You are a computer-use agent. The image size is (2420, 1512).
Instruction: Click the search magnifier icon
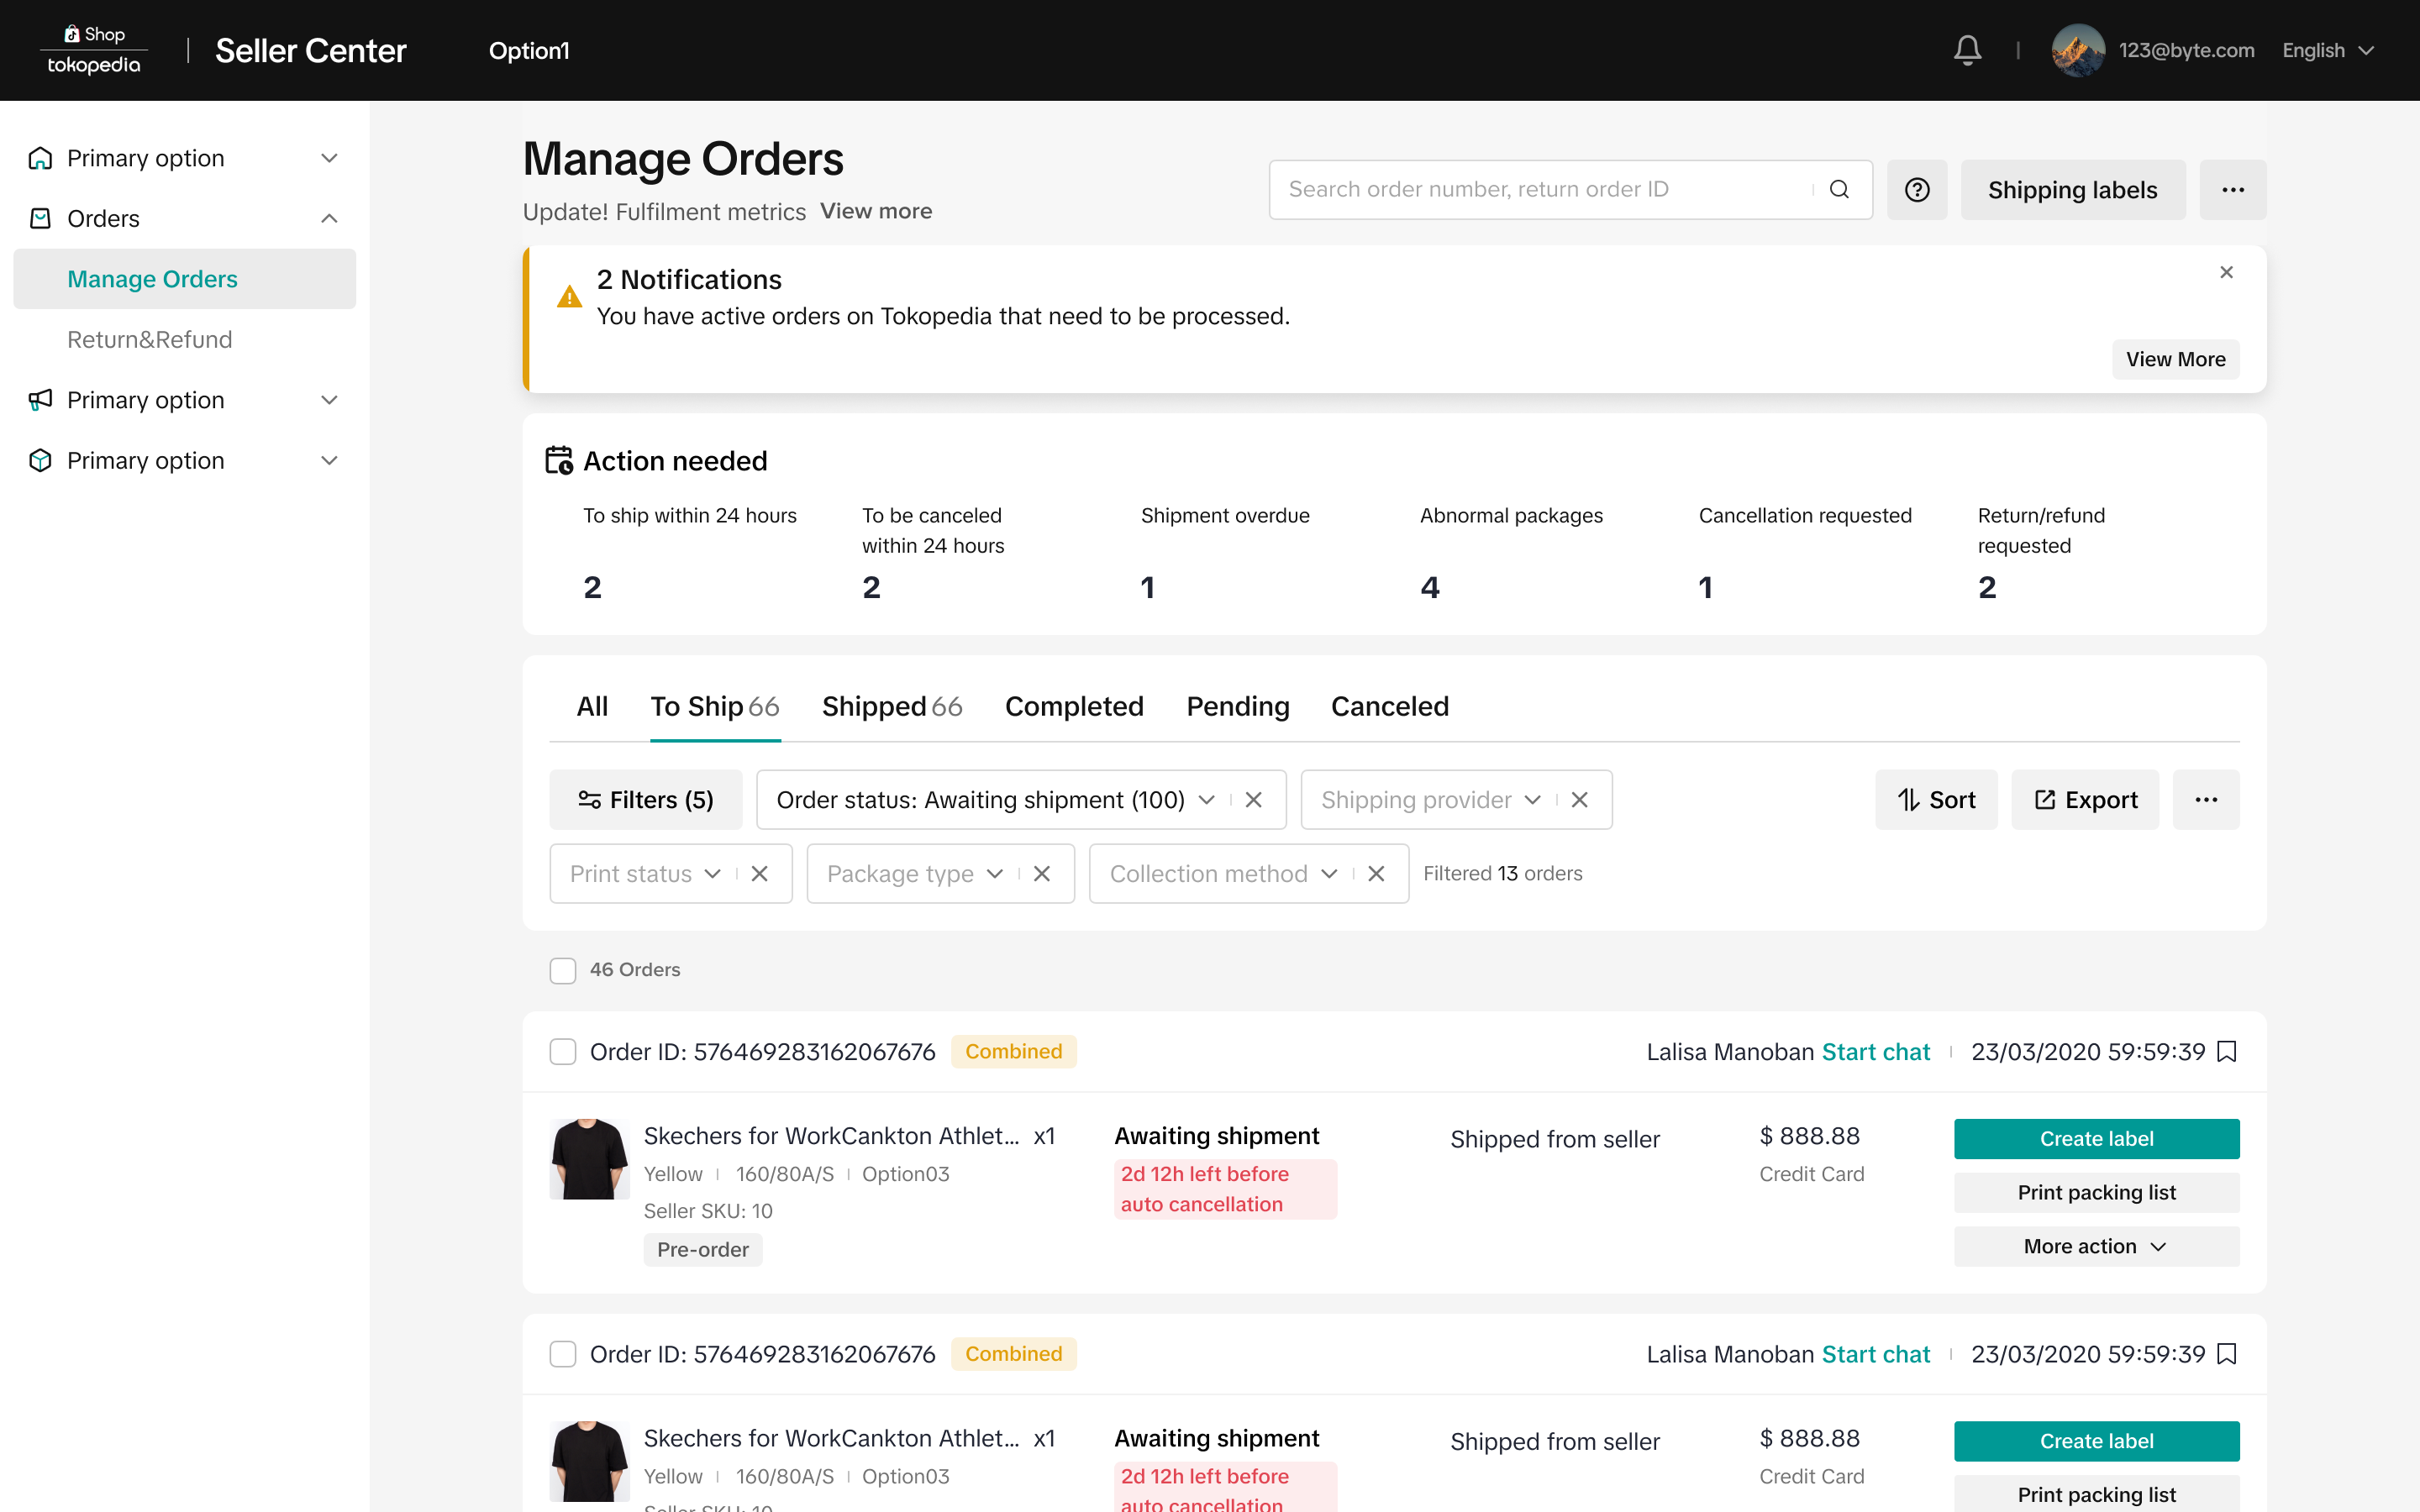click(1839, 190)
